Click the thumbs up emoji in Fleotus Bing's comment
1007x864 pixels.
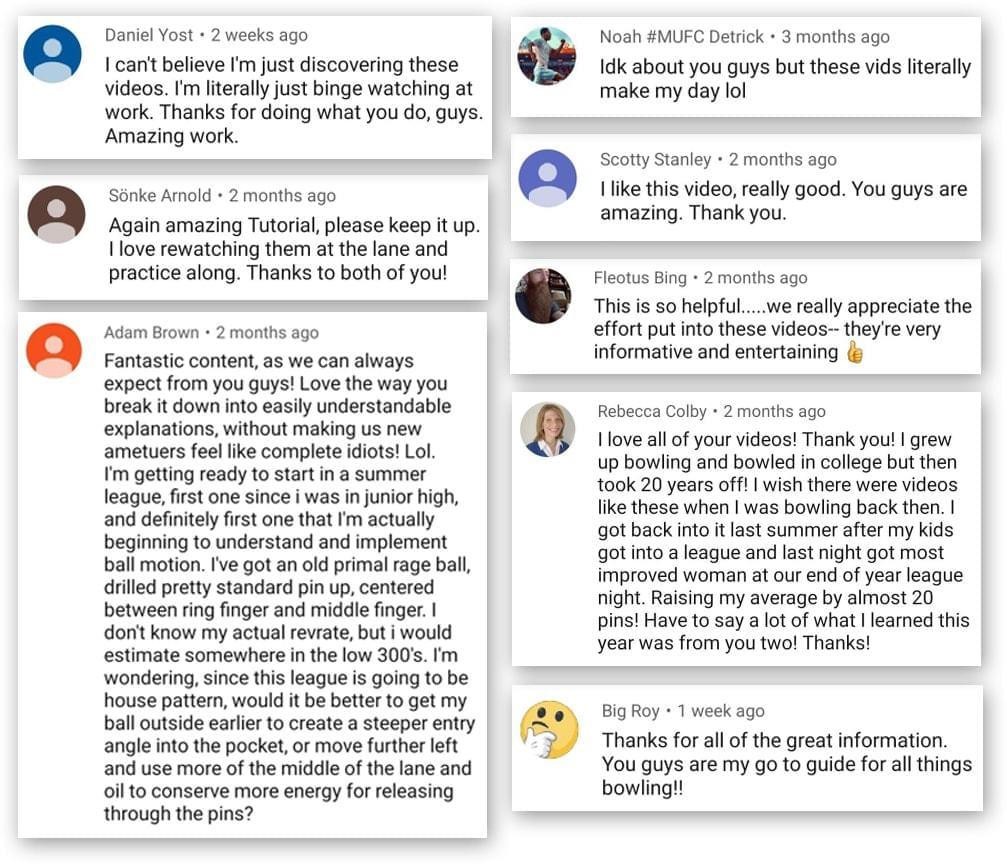click(855, 352)
